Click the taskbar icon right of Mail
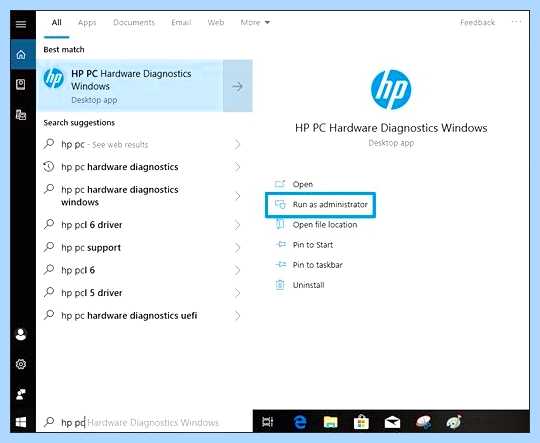This screenshot has height=443, width=540. [x=423, y=422]
